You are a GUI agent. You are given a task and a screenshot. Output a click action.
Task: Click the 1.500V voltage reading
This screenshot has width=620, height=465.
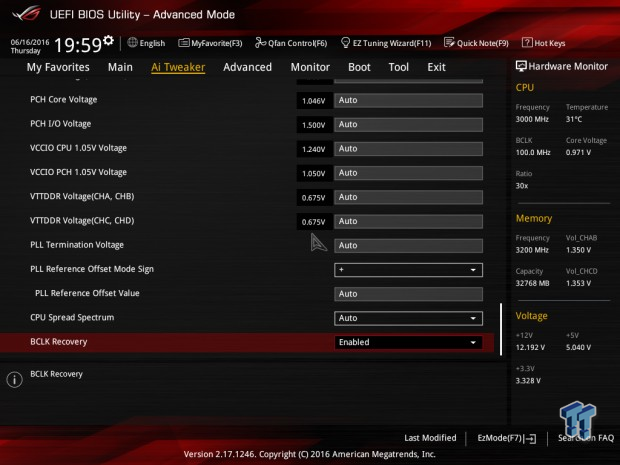coord(314,125)
